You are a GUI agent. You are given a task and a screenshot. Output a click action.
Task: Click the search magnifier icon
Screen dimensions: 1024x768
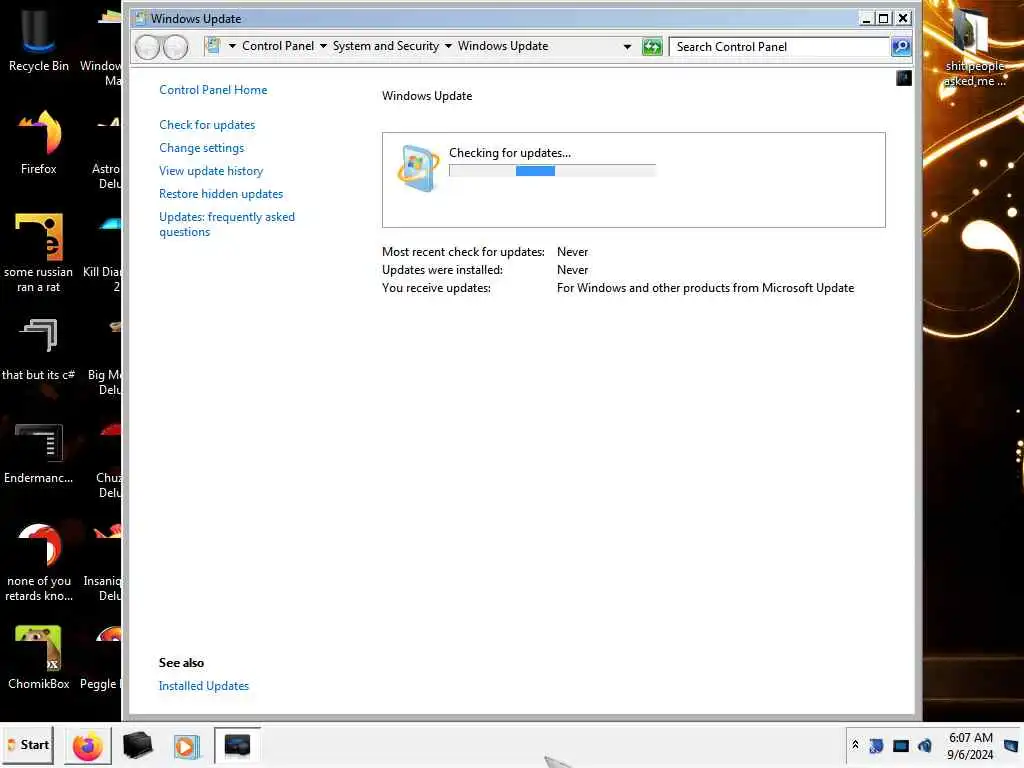pyautogui.click(x=901, y=47)
